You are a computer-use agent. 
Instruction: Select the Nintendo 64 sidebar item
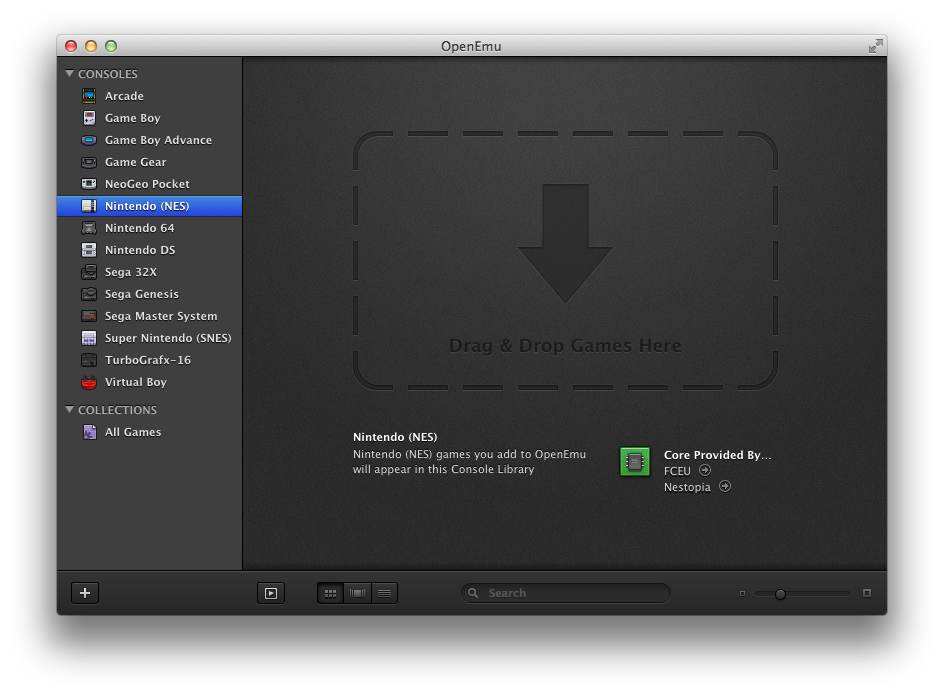tap(137, 227)
